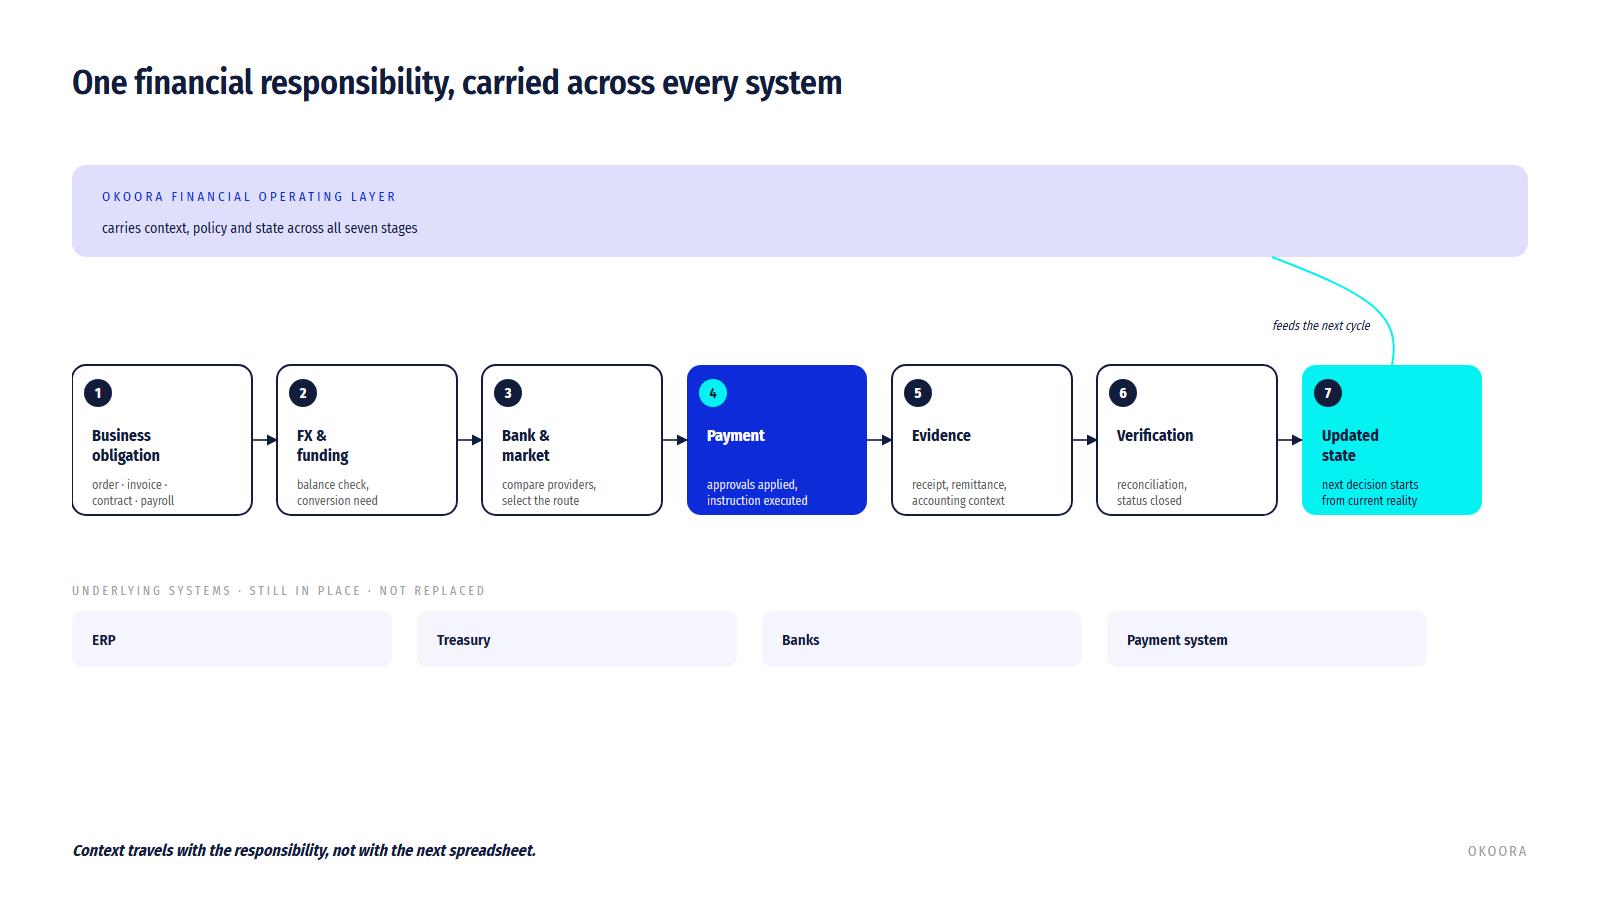Click the Treasury underlying system box
The height and width of the screenshot is (900, 1600).
point(577,639)
